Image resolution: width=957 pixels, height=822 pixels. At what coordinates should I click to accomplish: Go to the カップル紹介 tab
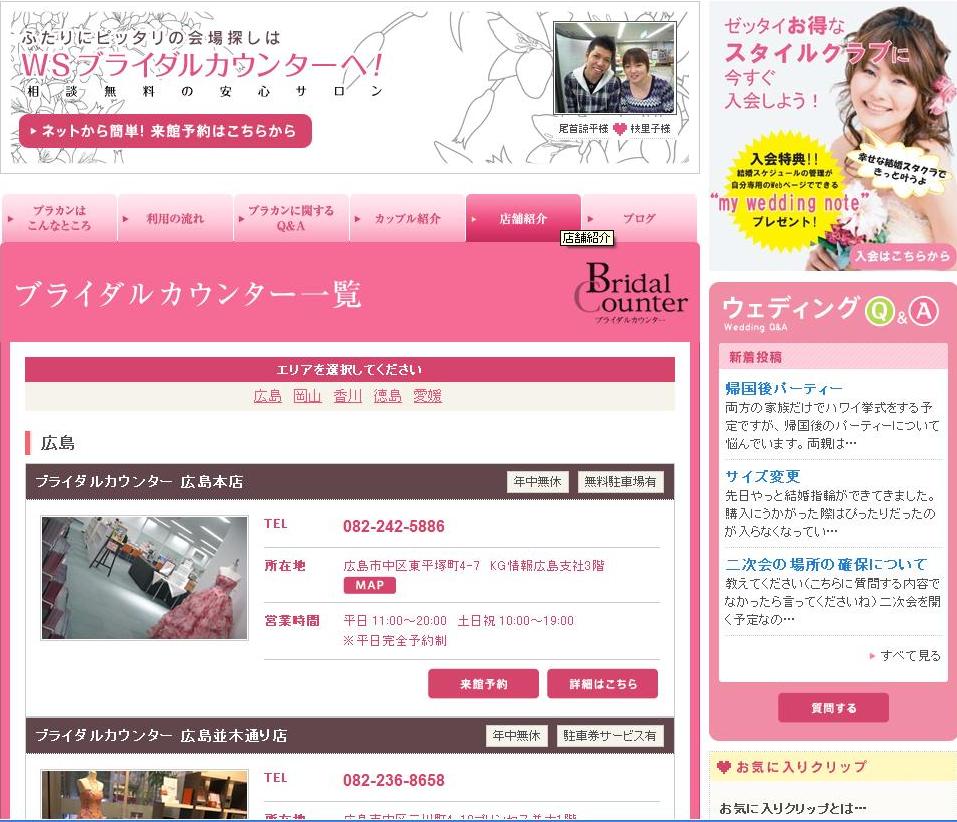(407, 218)
